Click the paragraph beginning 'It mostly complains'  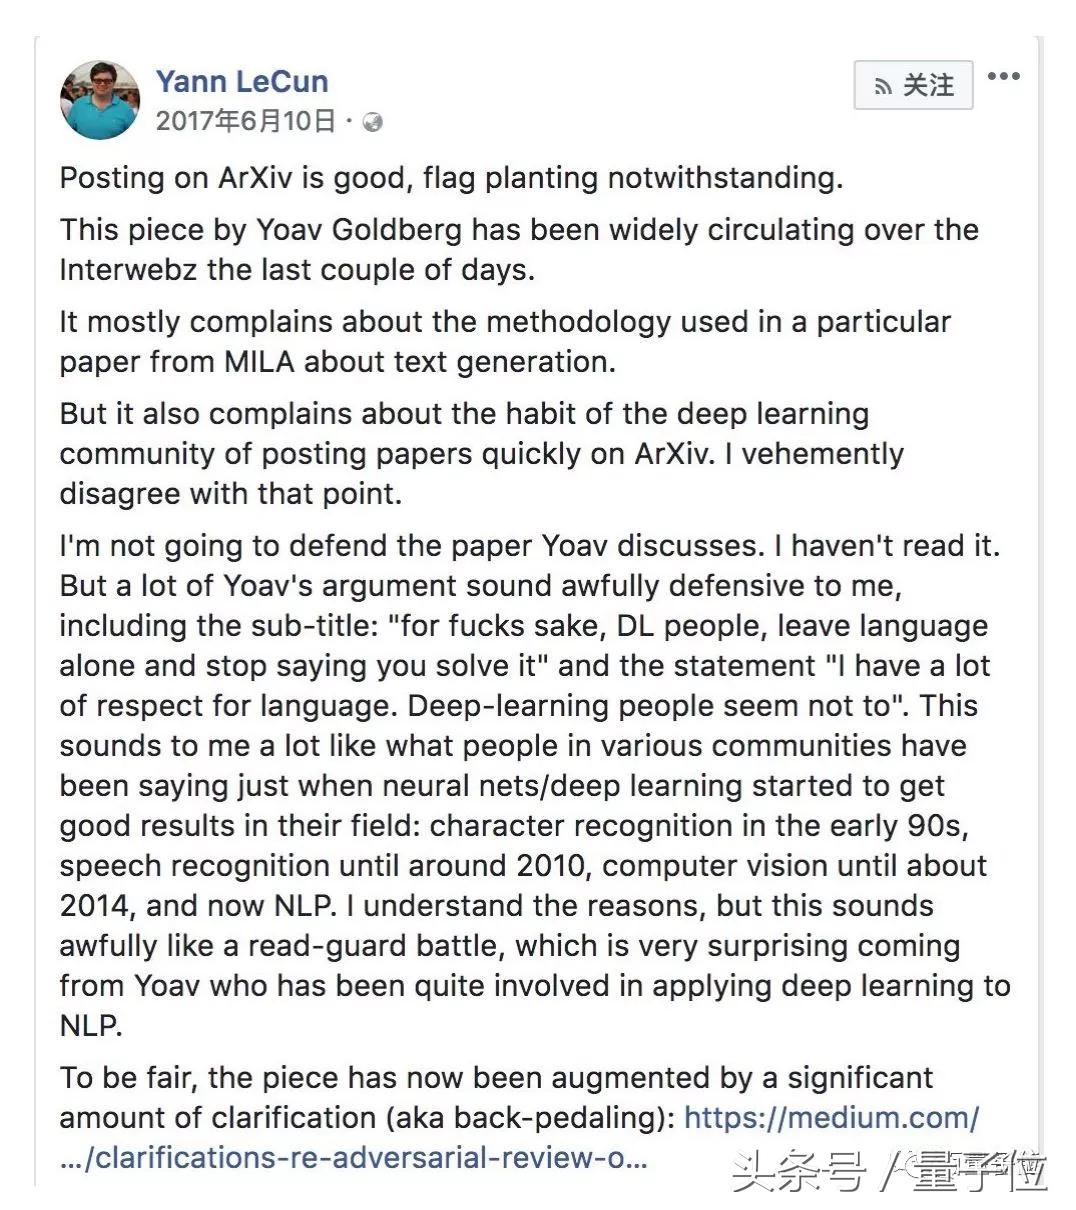[x=504, y=341]
